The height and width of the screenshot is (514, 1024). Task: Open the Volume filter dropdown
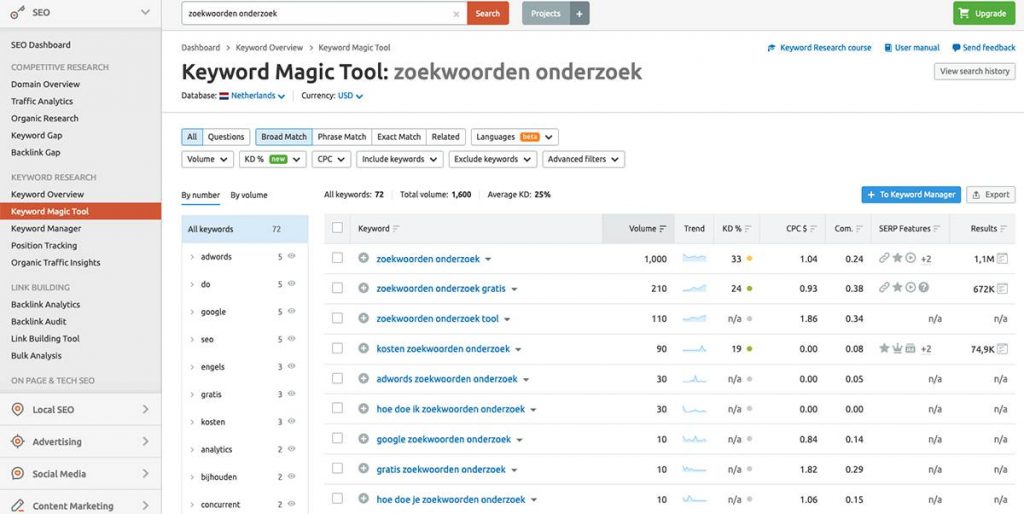click(208, 159)
